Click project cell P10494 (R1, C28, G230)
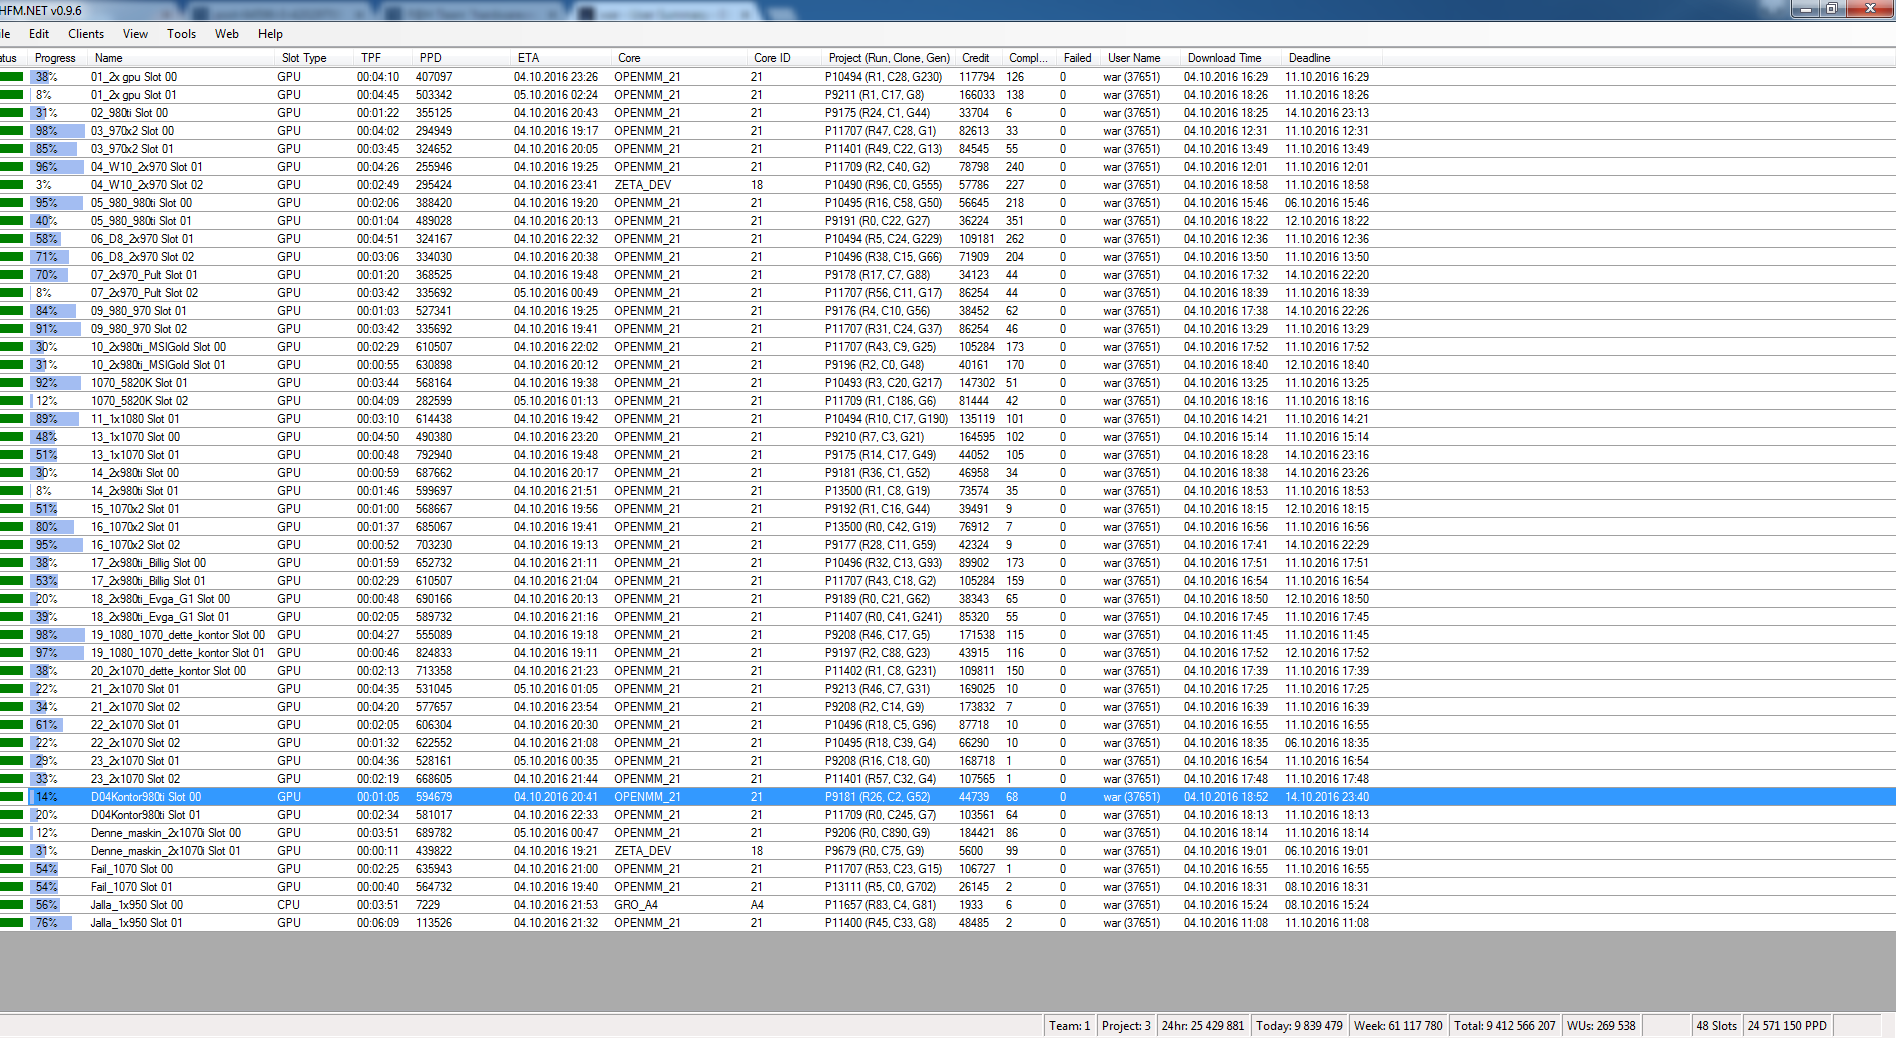This screenshot has height=1039, width=1896. pyautogui.click(x=883, y=77)
